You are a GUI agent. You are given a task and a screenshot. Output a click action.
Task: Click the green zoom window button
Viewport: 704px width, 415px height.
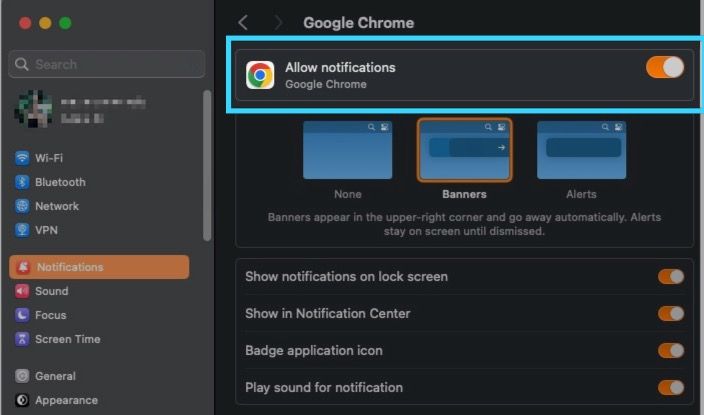[x=65, y=23]
